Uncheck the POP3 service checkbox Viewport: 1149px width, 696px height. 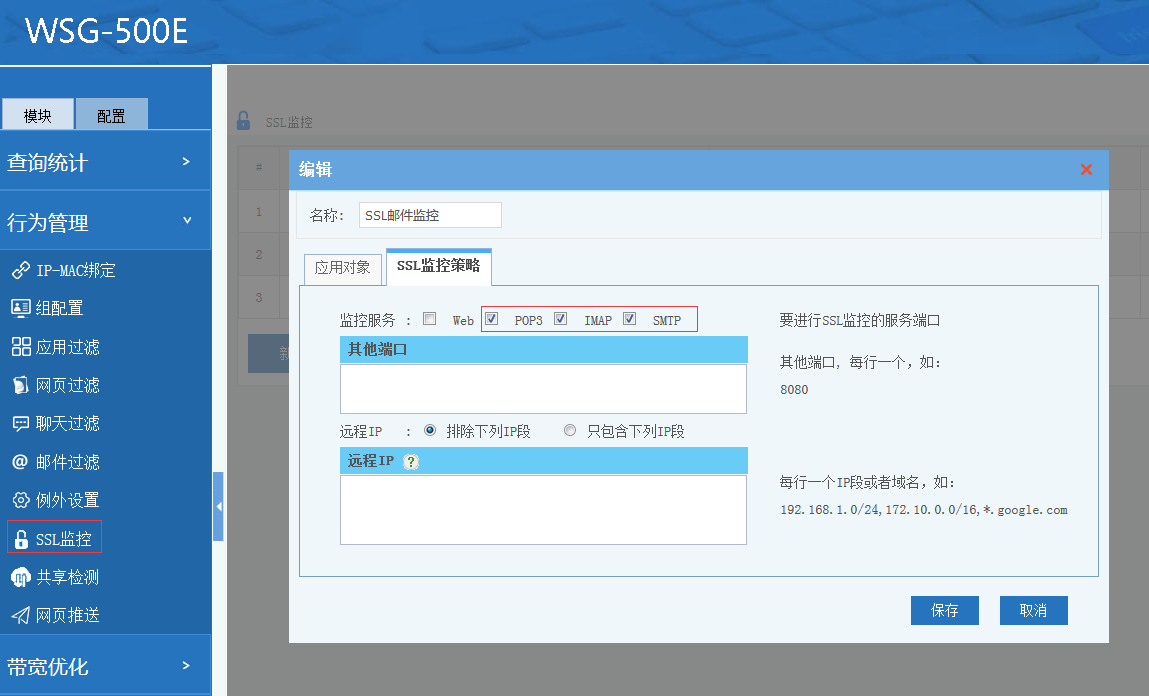(492, 319)
